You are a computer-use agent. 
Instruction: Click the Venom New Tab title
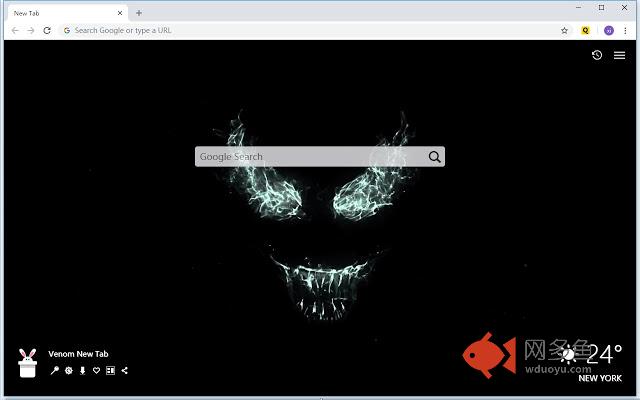tap(78, 354)
